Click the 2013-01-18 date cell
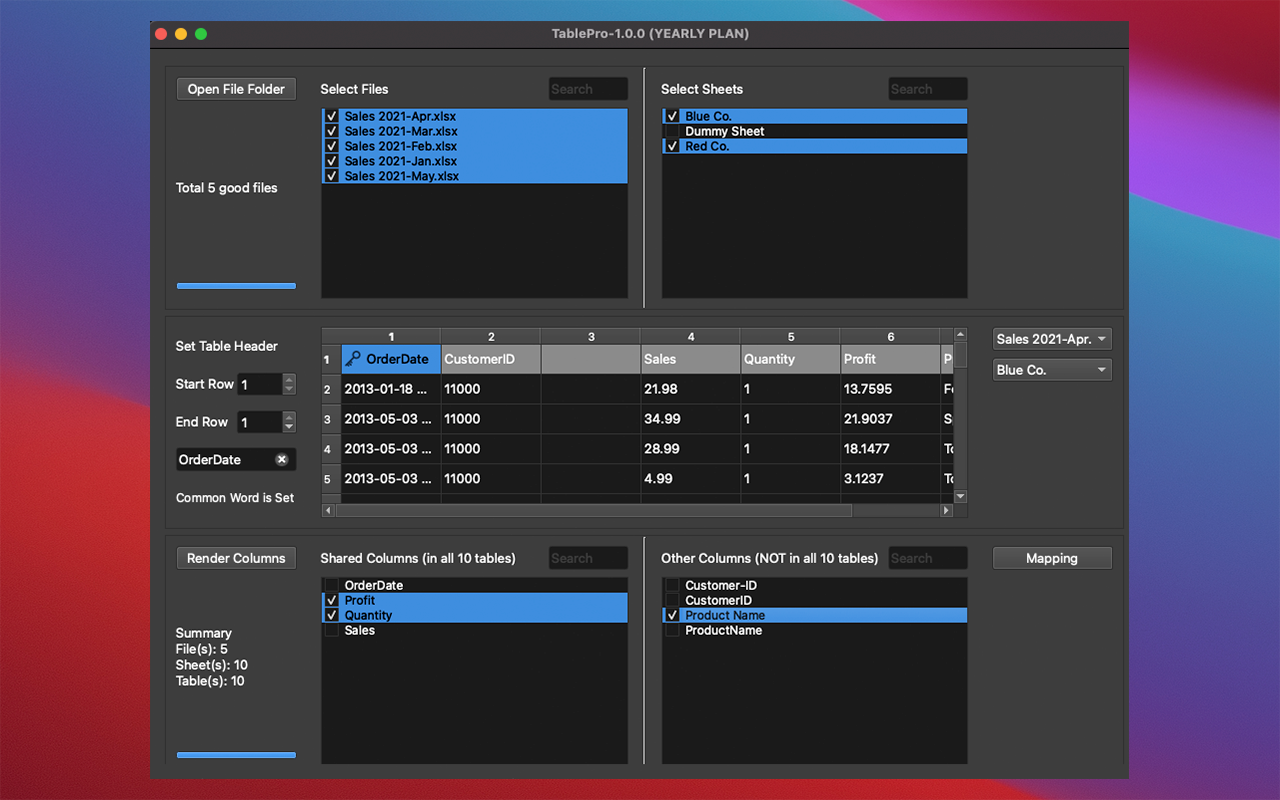 (390, 389)
